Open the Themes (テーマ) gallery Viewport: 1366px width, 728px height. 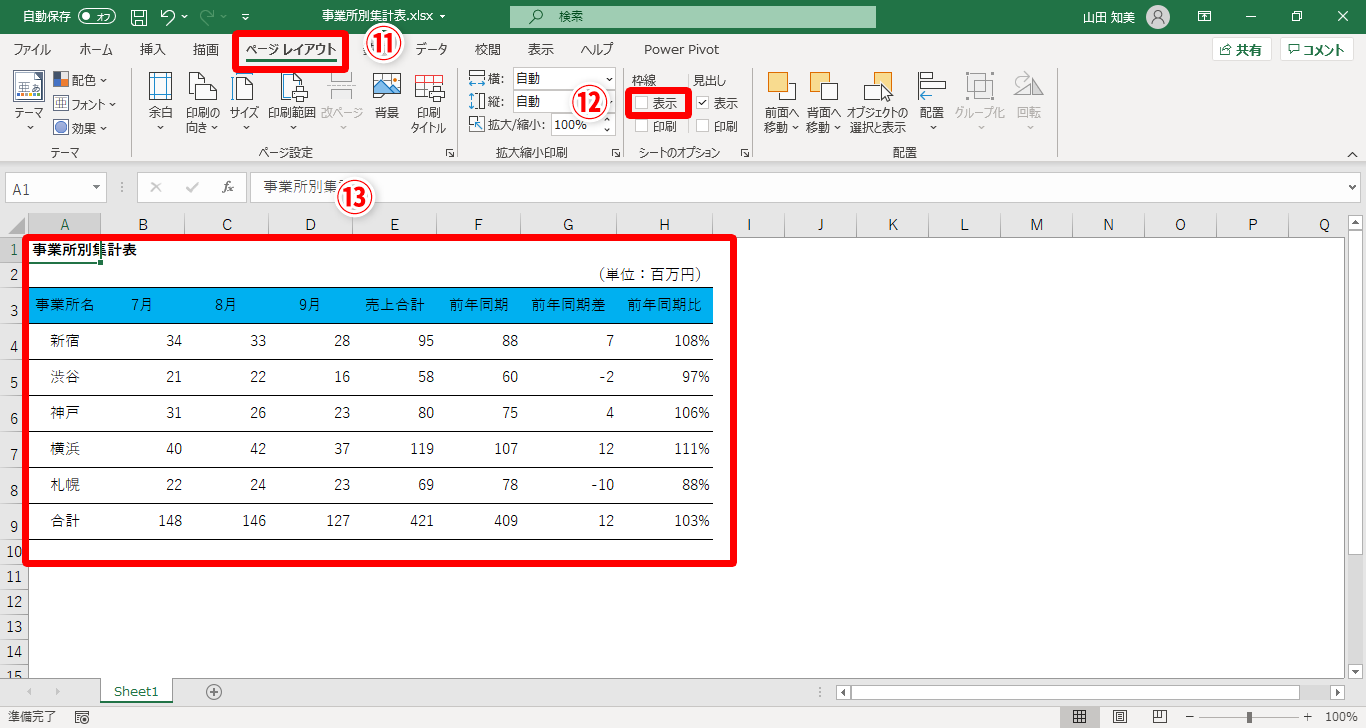(28, 101)
